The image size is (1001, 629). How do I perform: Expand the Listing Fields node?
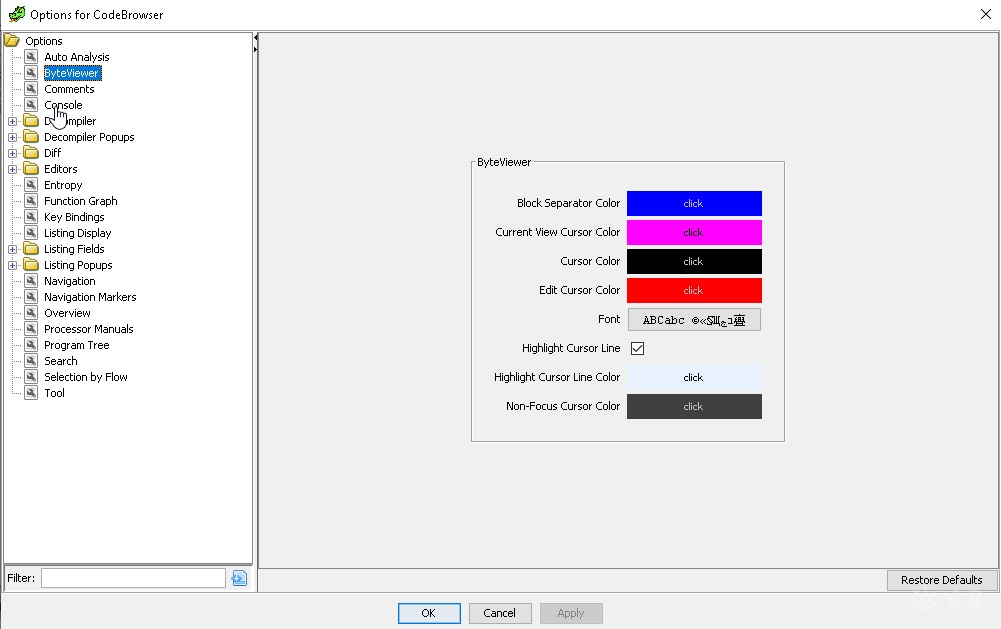pyautogui.click(x=12, y=248)
